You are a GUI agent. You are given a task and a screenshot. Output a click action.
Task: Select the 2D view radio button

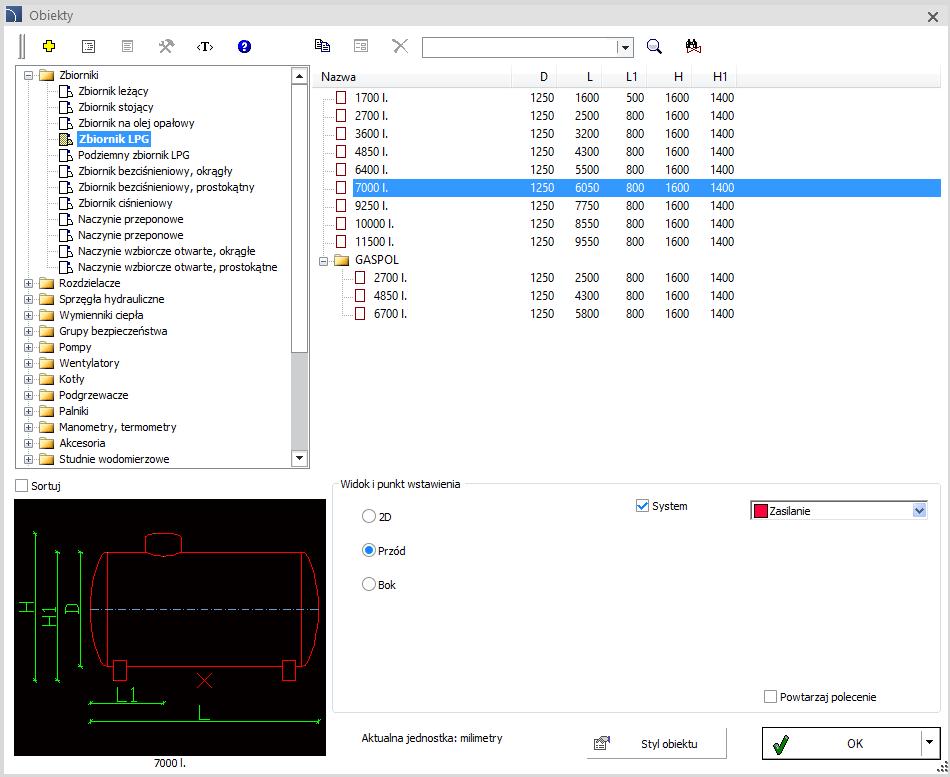[x=368, y=516]
